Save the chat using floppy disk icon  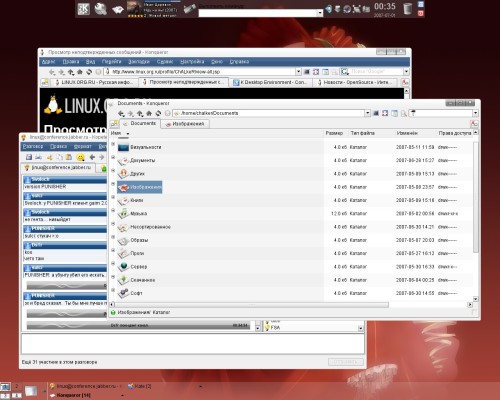pyautogui.click(x=29, y=157)
